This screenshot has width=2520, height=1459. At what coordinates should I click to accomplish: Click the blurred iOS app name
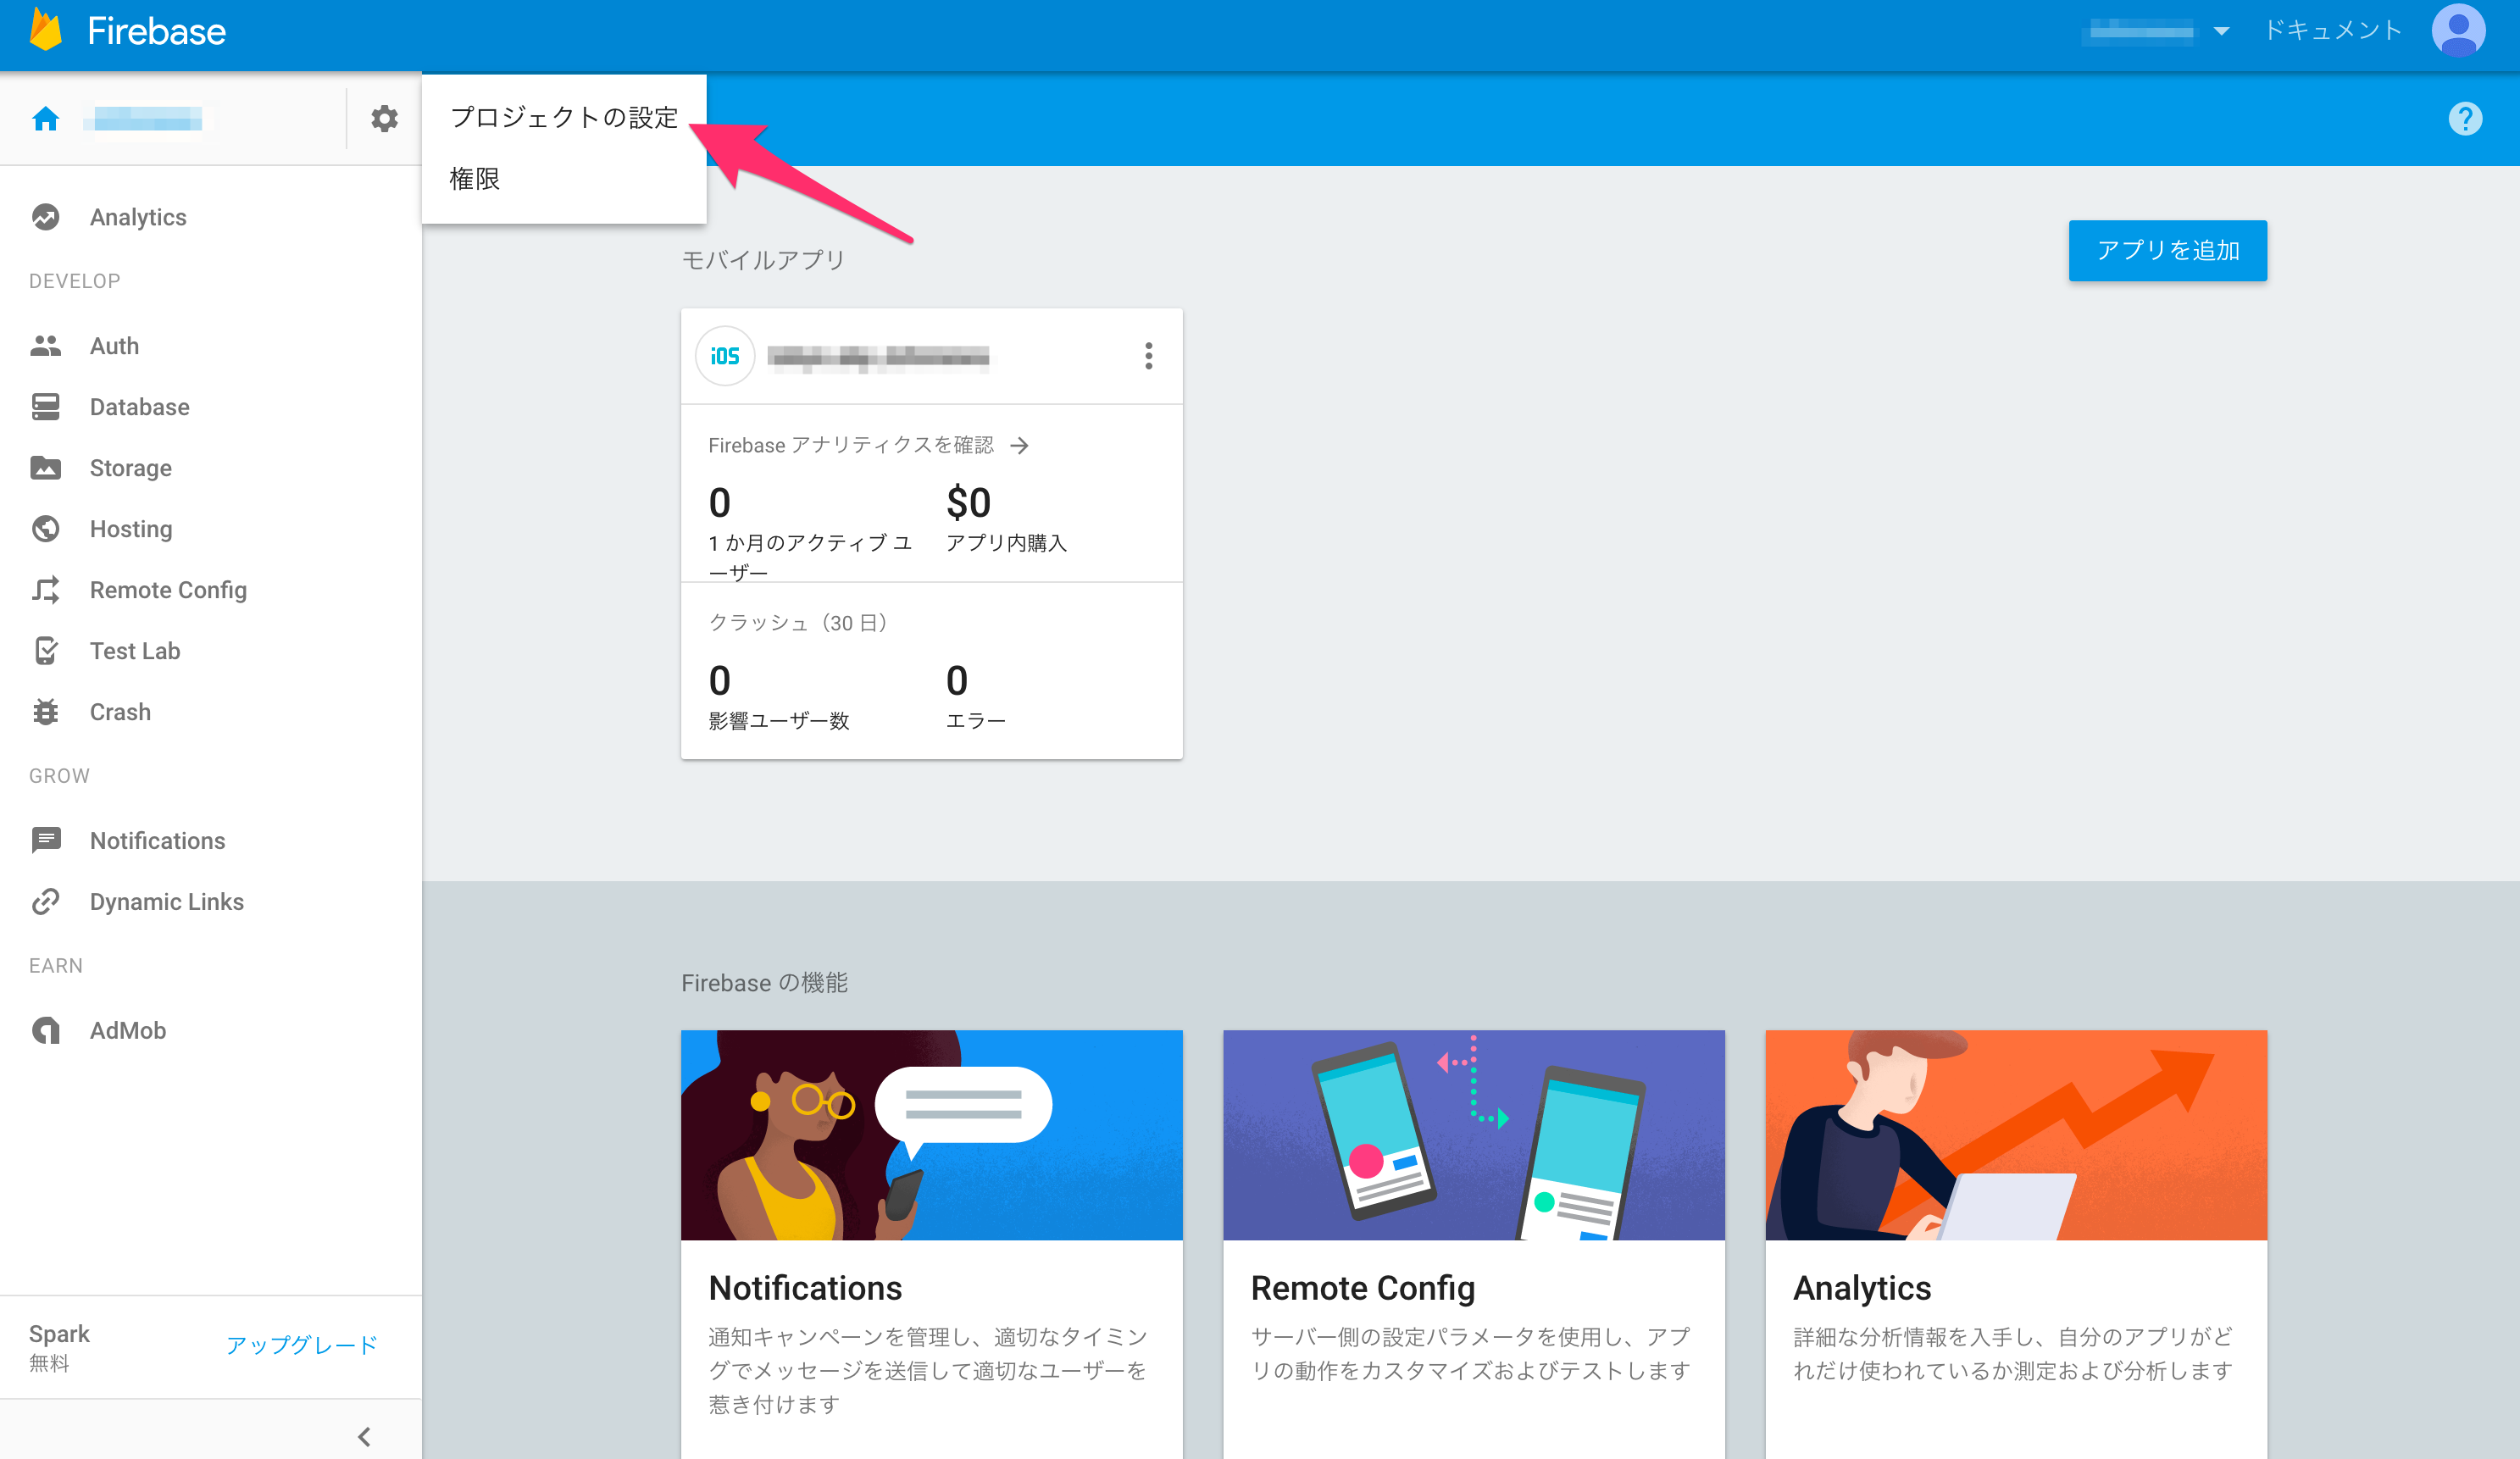[878, 357]
